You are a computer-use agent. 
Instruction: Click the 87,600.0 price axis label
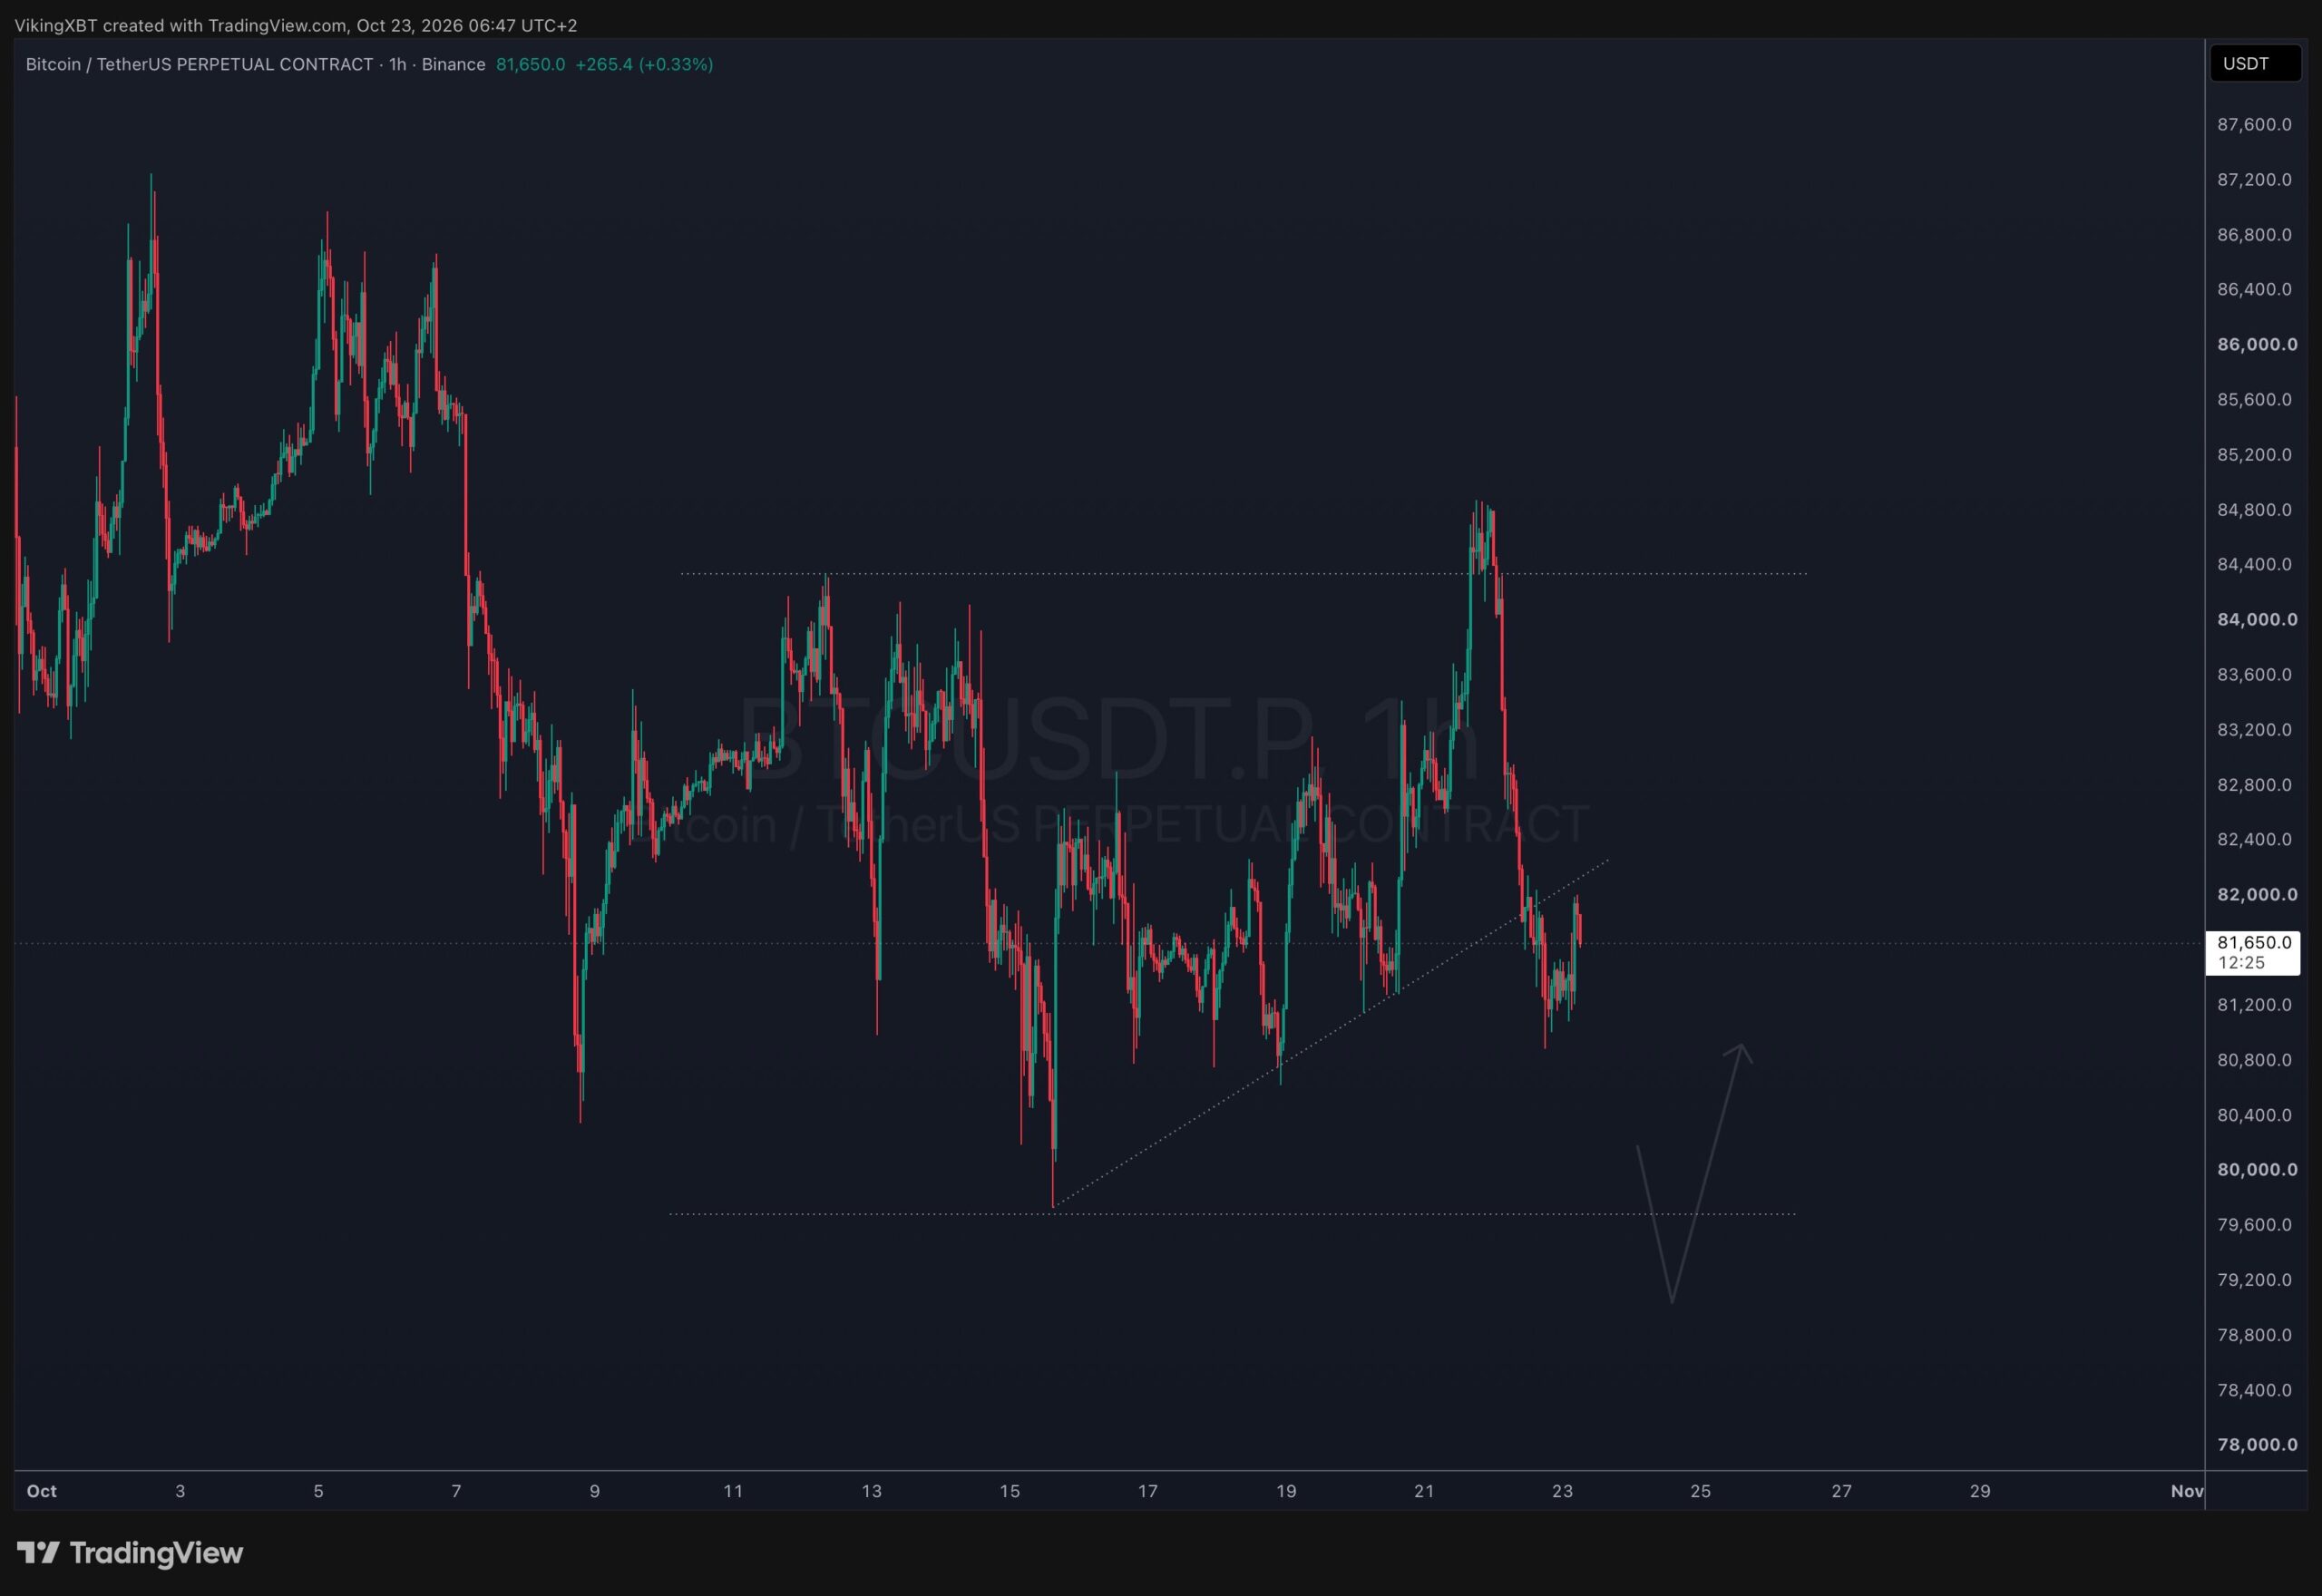[x=2254, y=124]
